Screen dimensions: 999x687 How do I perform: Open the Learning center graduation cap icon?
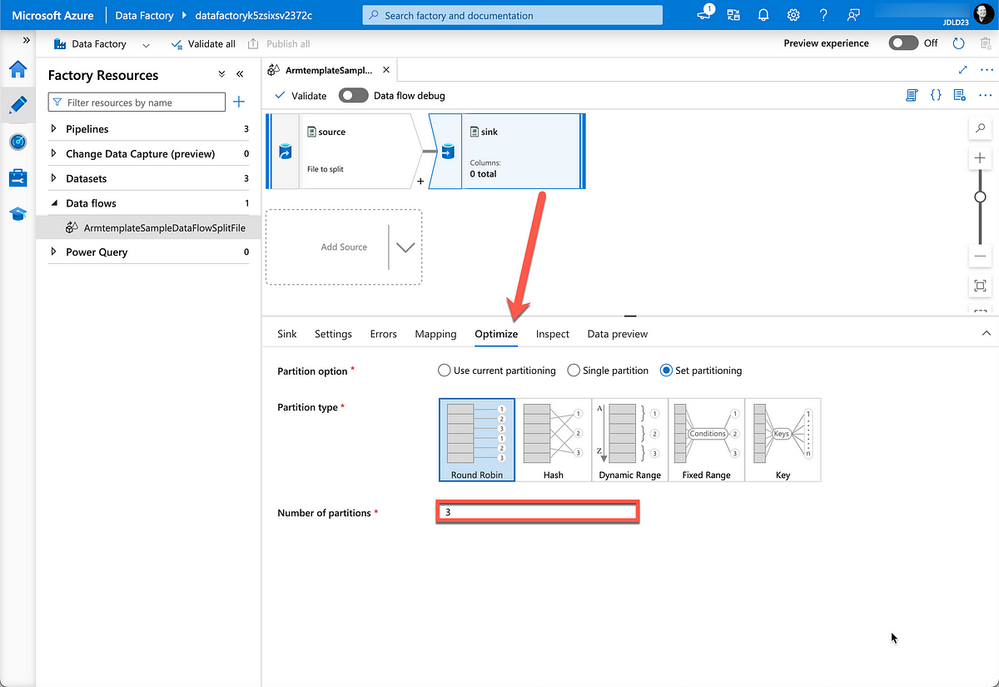18,214
